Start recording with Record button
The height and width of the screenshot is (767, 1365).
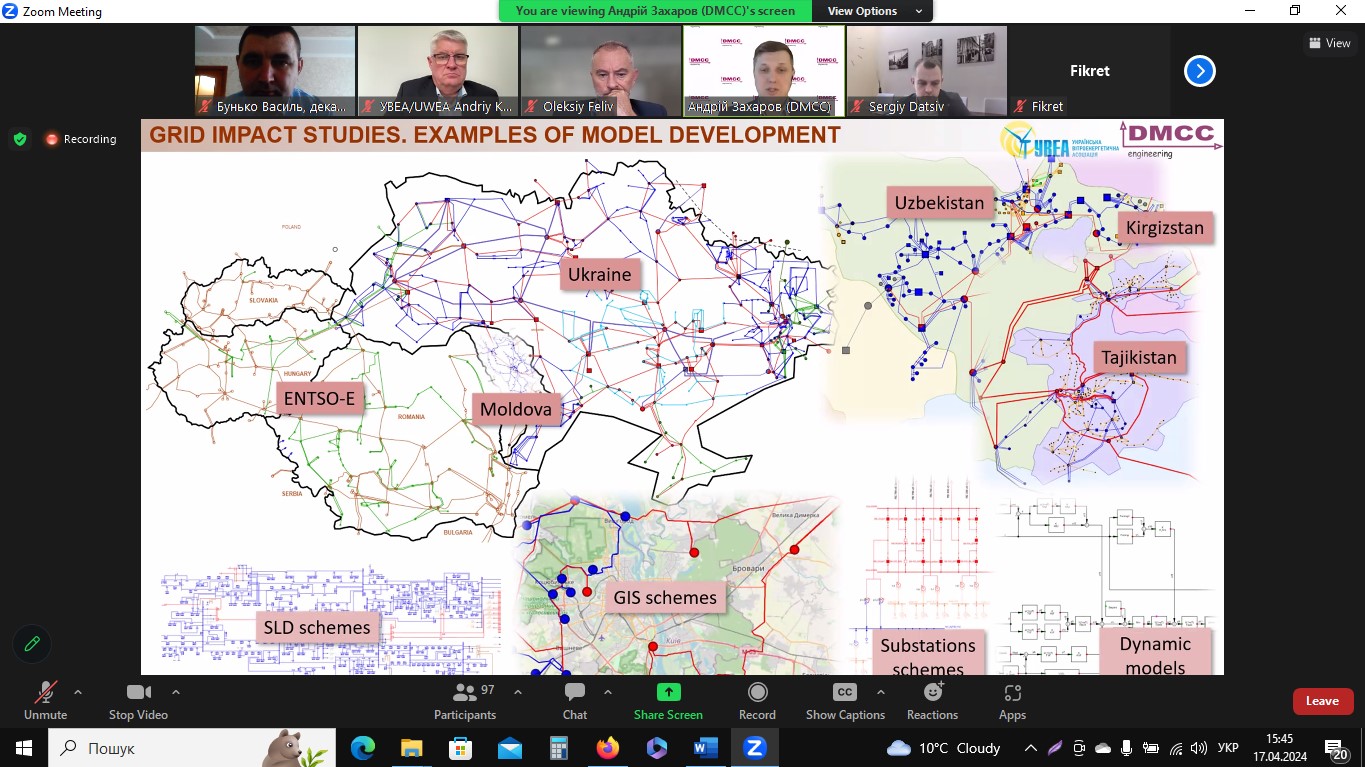[757, 701]
